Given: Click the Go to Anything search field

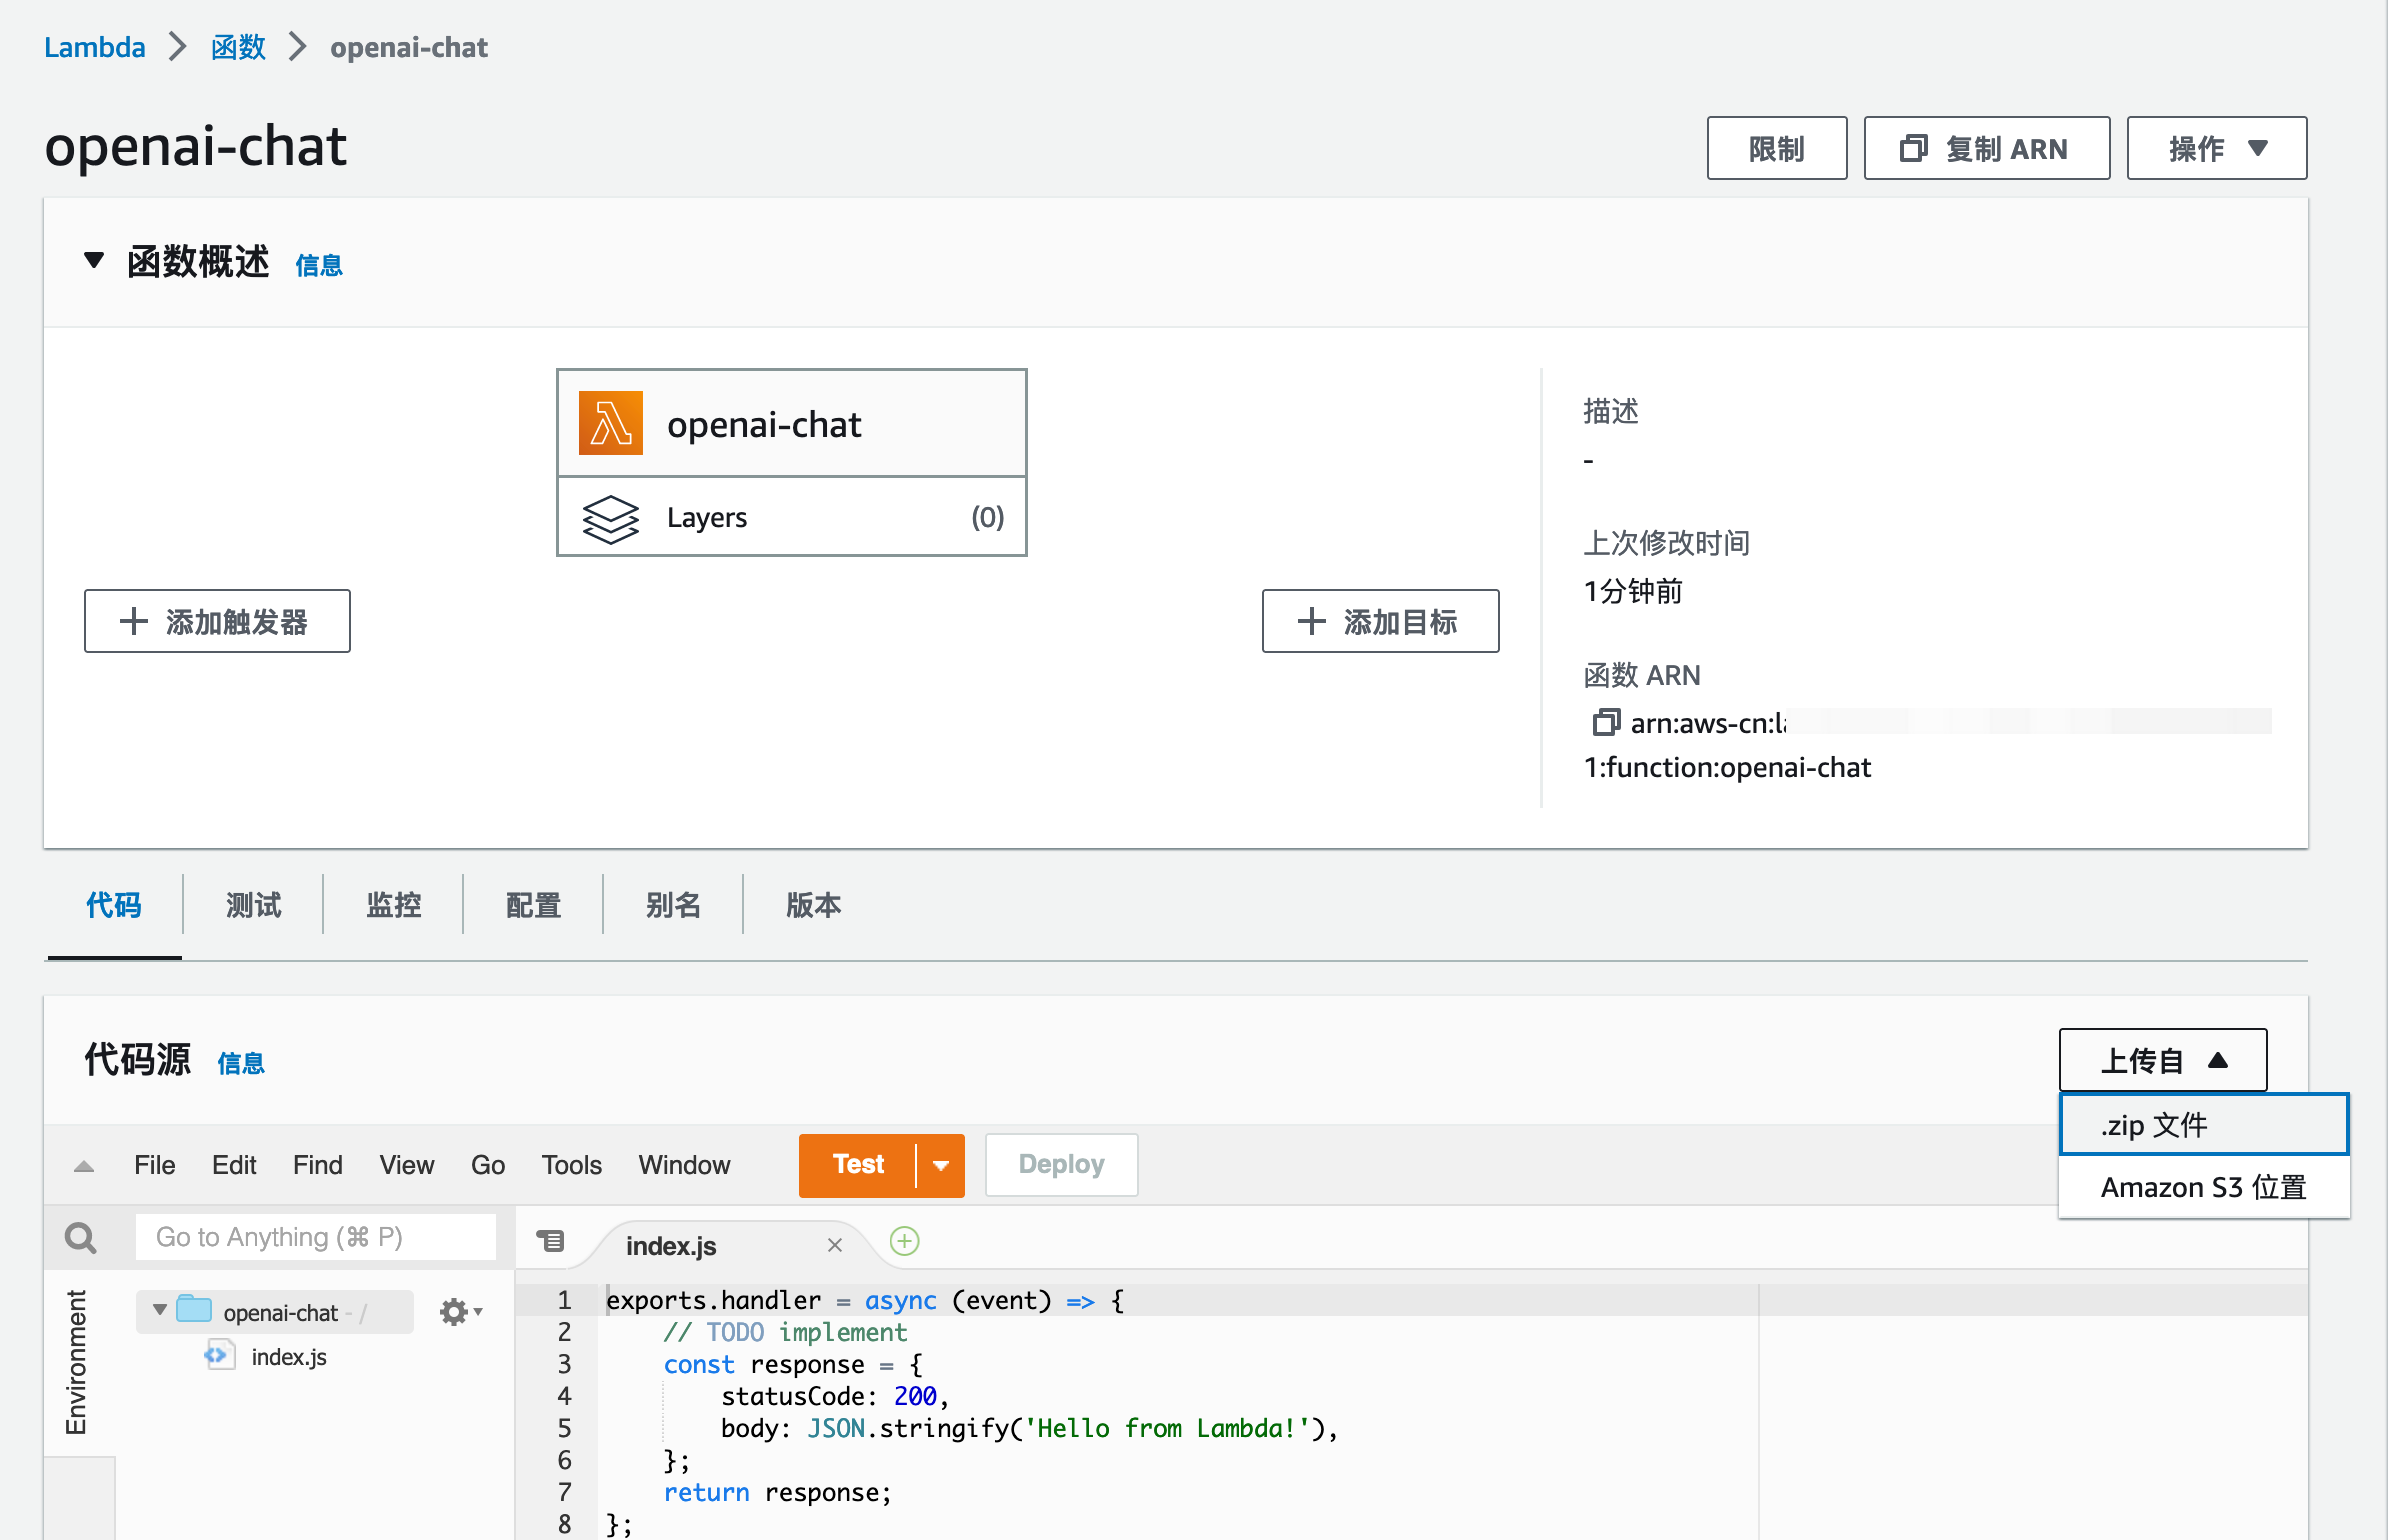Looking at the screenshot, I should coord(315,1238).
